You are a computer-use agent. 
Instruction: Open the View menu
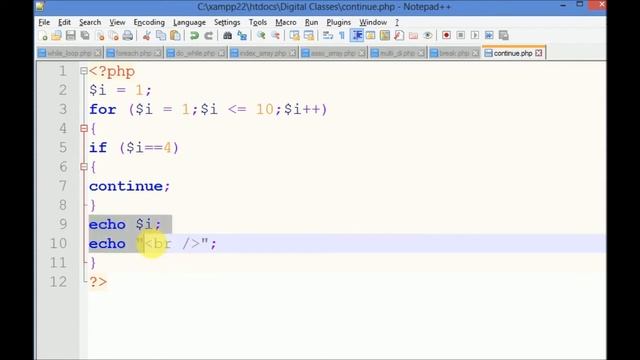pos(117,22)
